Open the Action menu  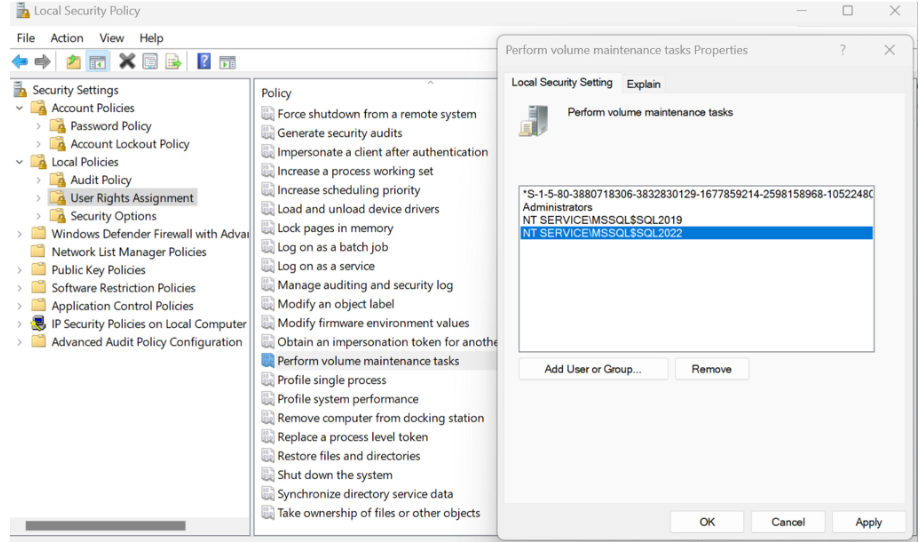67,38
